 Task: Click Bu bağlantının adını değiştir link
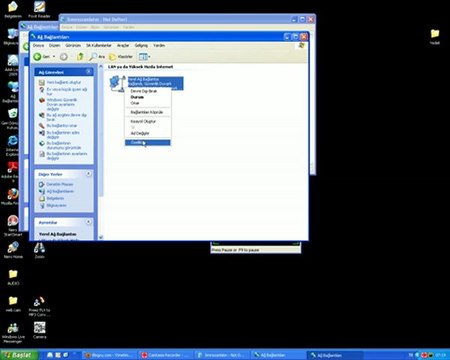click(x=63, y=135)
